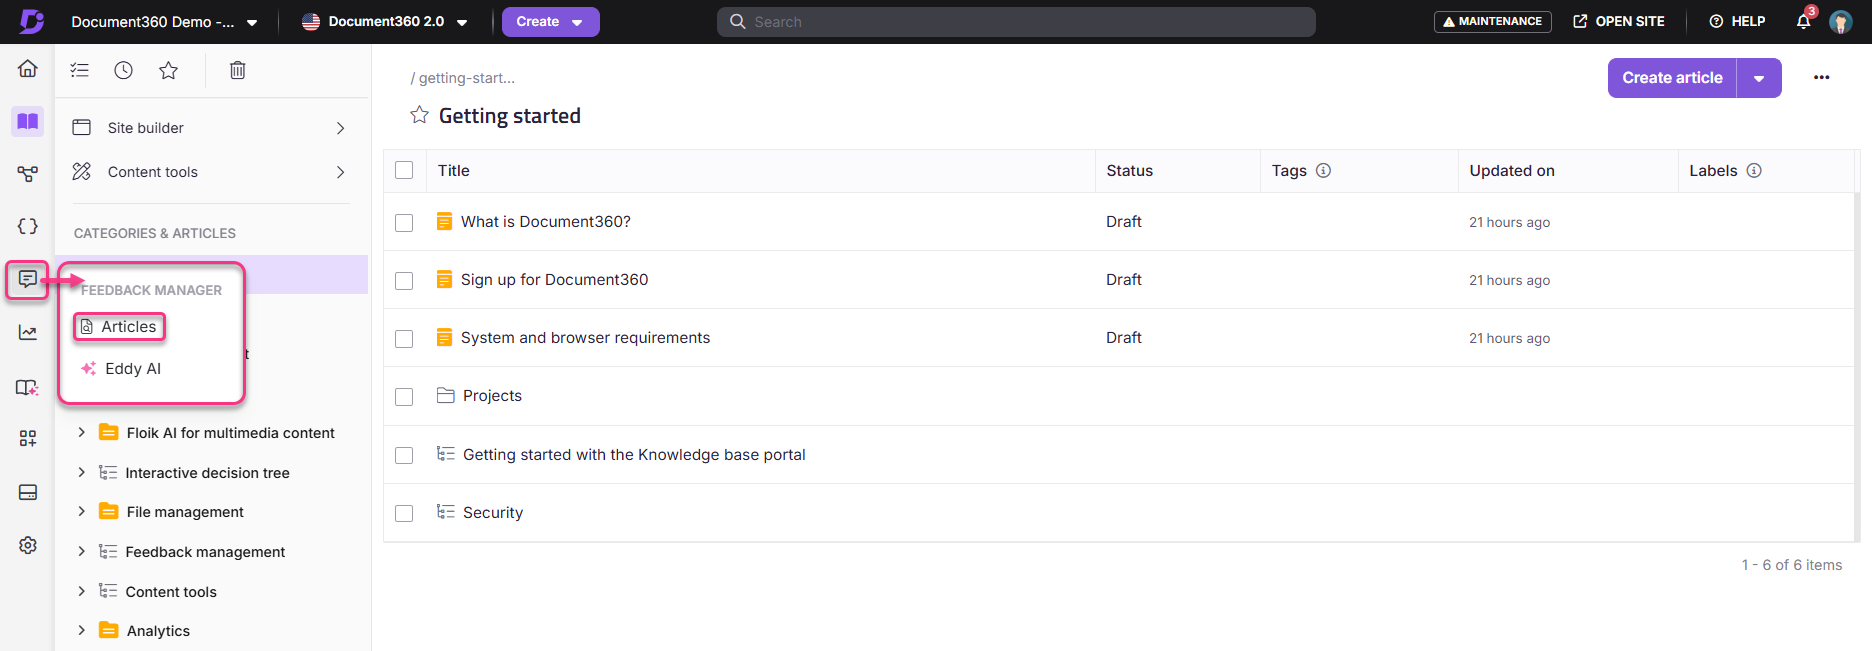The height and width of the screenshot is (651, 1872).
Task: Open the Settings gear in sidebar
Action: (x=28, y=545)
